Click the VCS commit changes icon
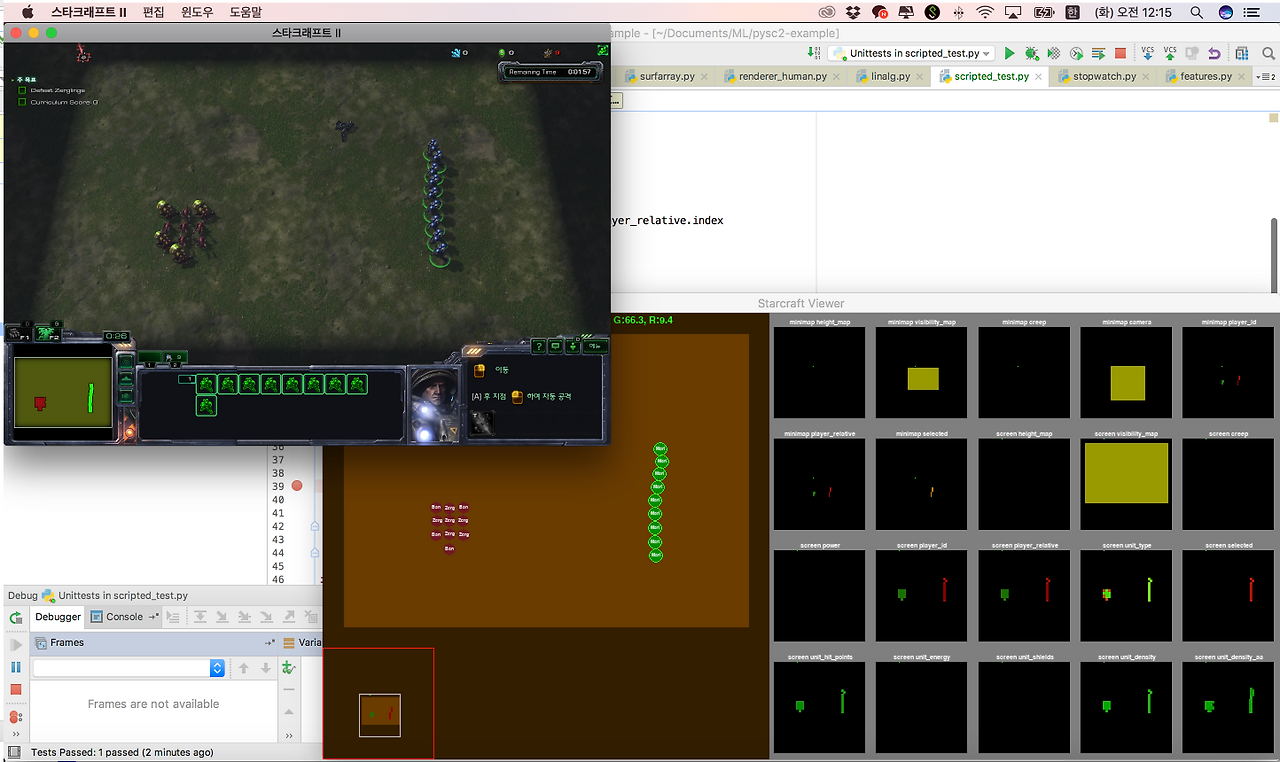Image resolution: width=1280 pixels, height=762 pixels. 1170,53
